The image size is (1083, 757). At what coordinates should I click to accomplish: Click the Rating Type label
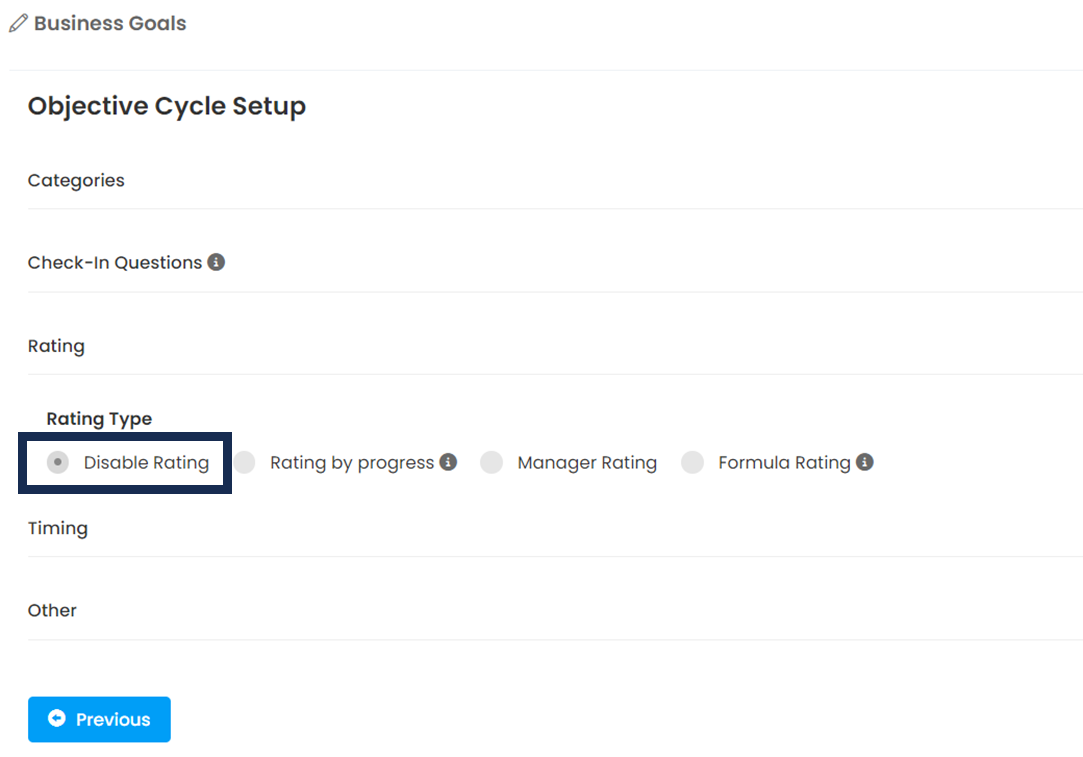[x=99, y=419]
